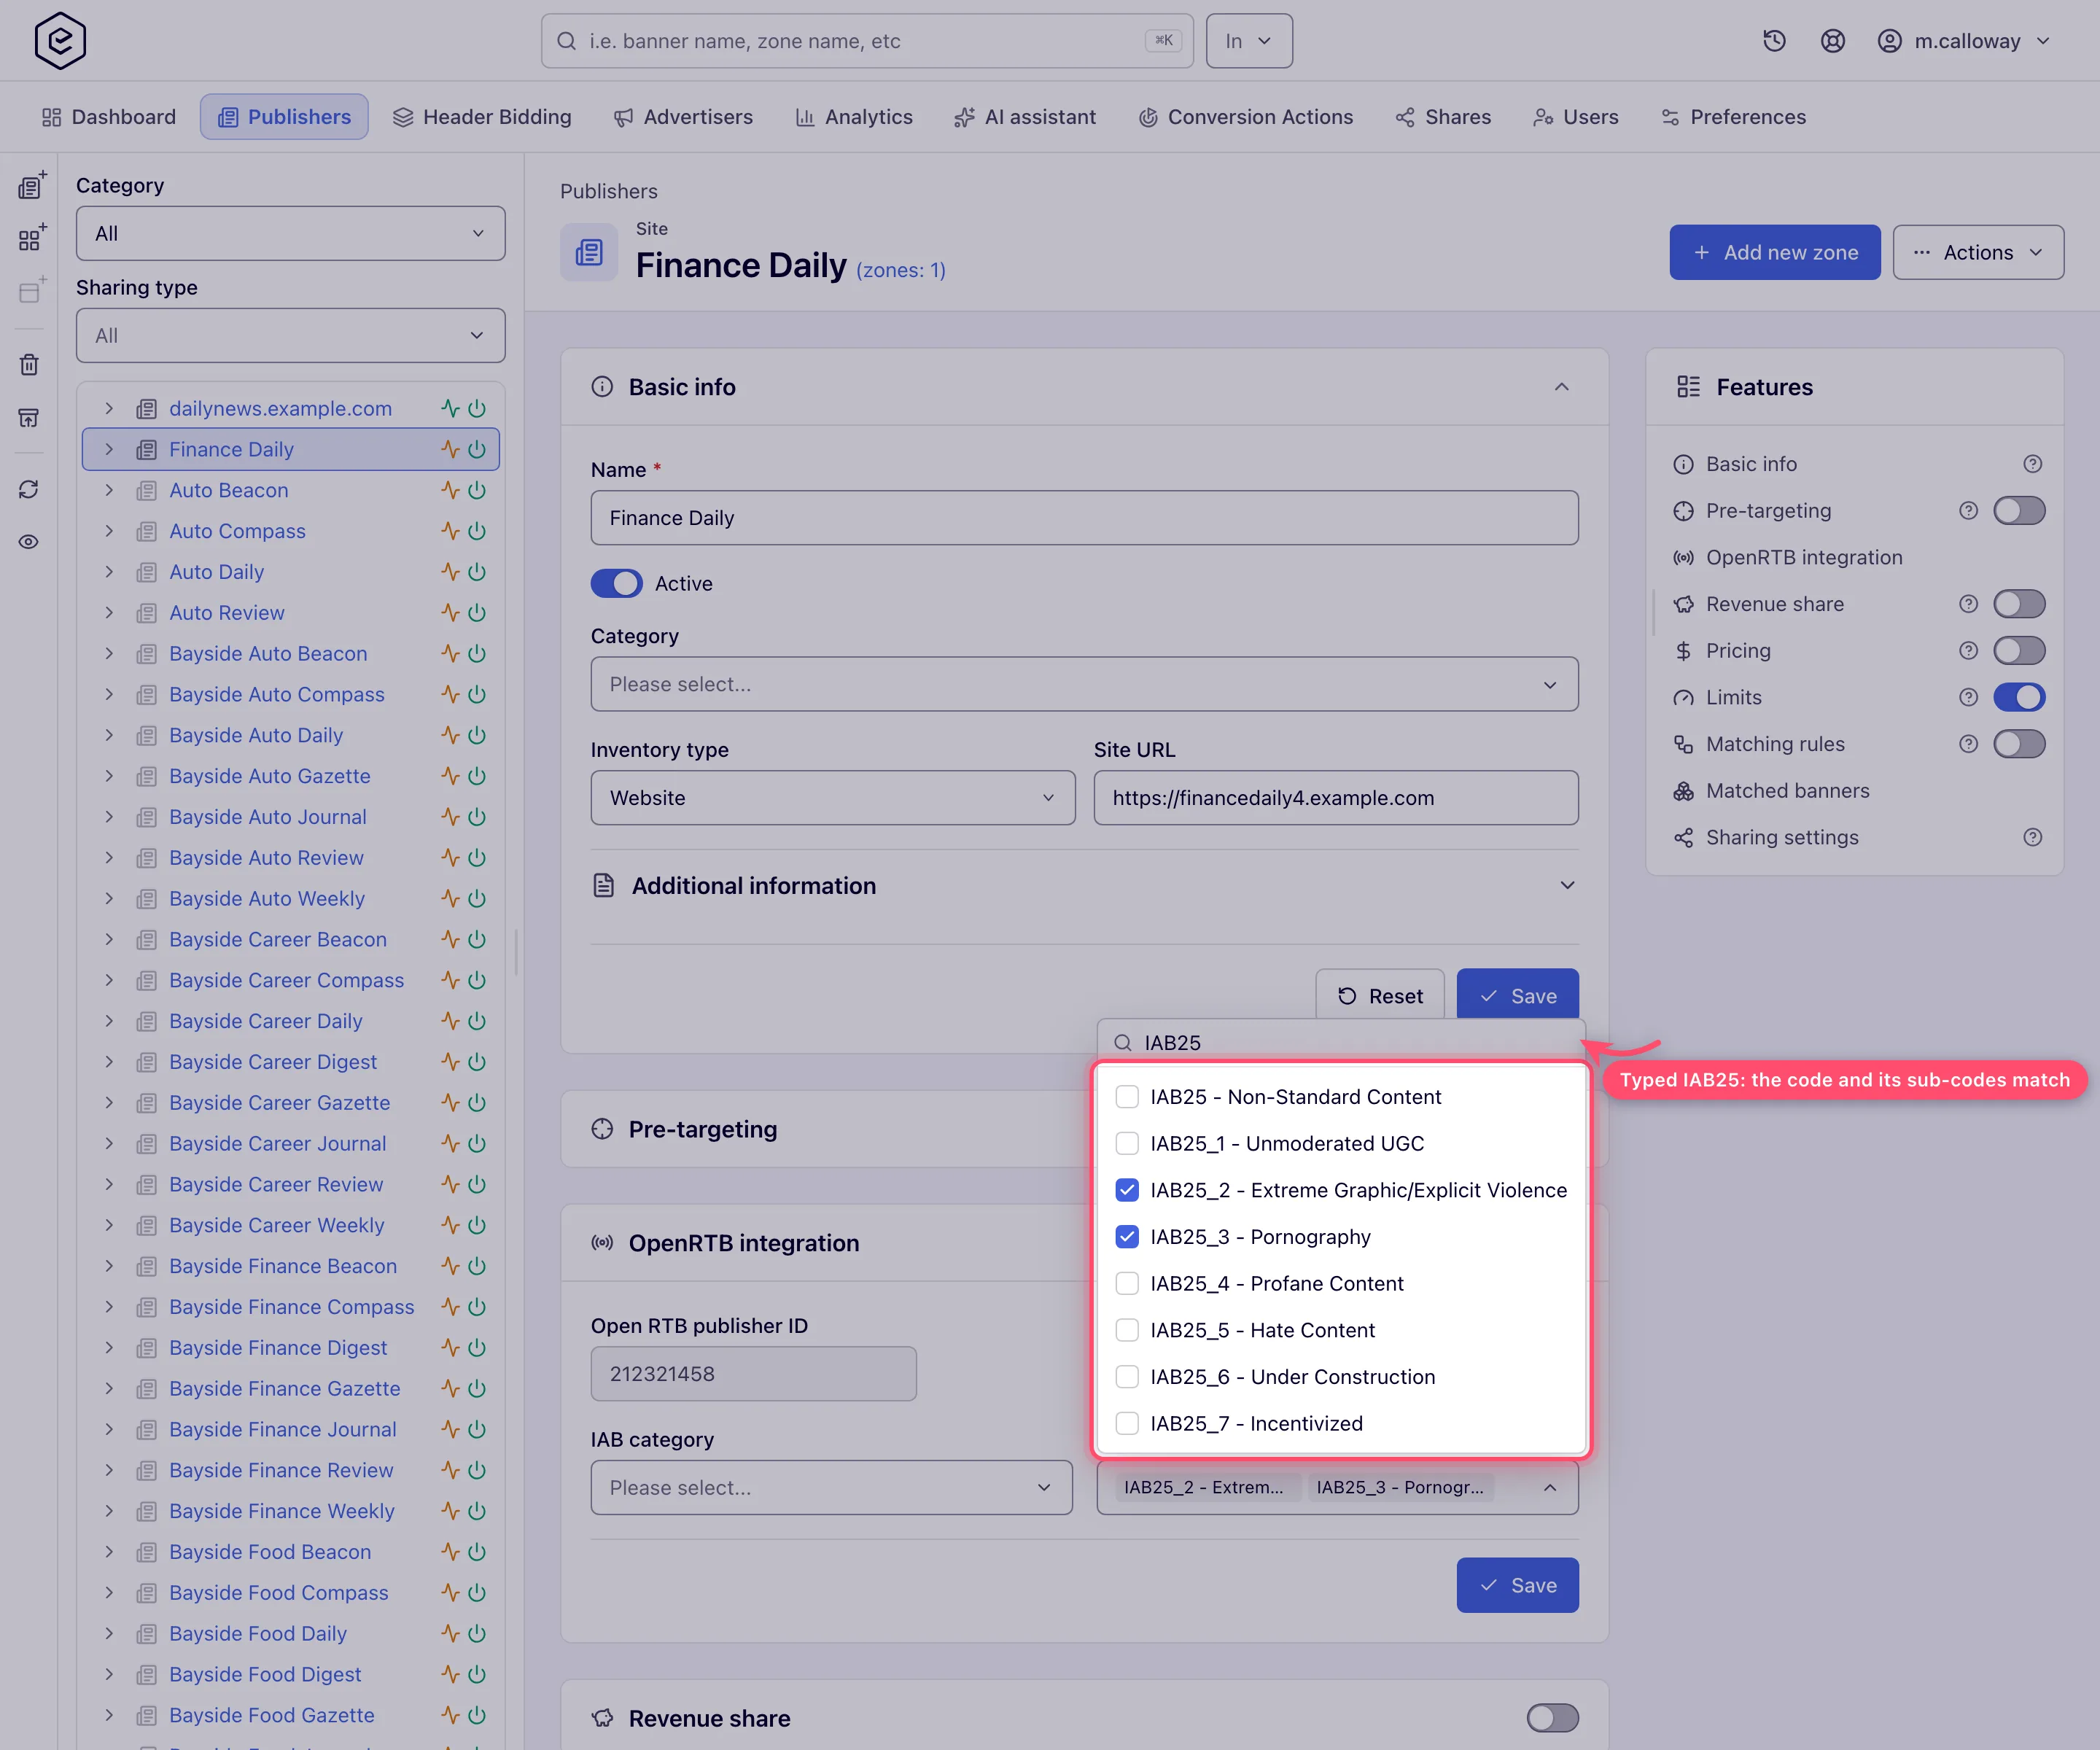
Task: Enable the Pricing feature toggle
Action: pyautogui.click(x=2019, y=651)
